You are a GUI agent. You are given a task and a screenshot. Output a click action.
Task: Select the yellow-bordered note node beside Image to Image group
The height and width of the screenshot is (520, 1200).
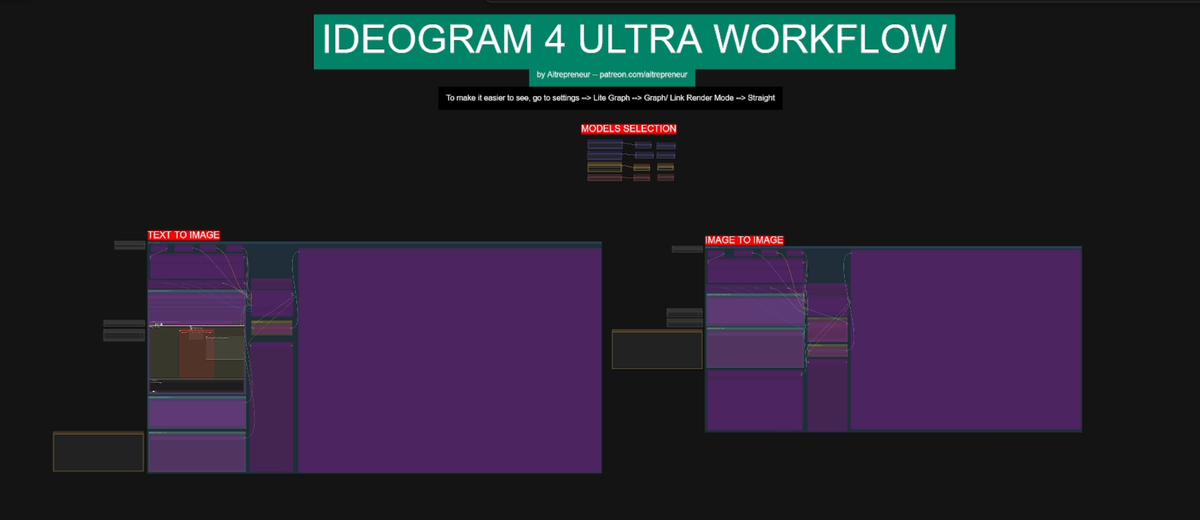(657, 349)
